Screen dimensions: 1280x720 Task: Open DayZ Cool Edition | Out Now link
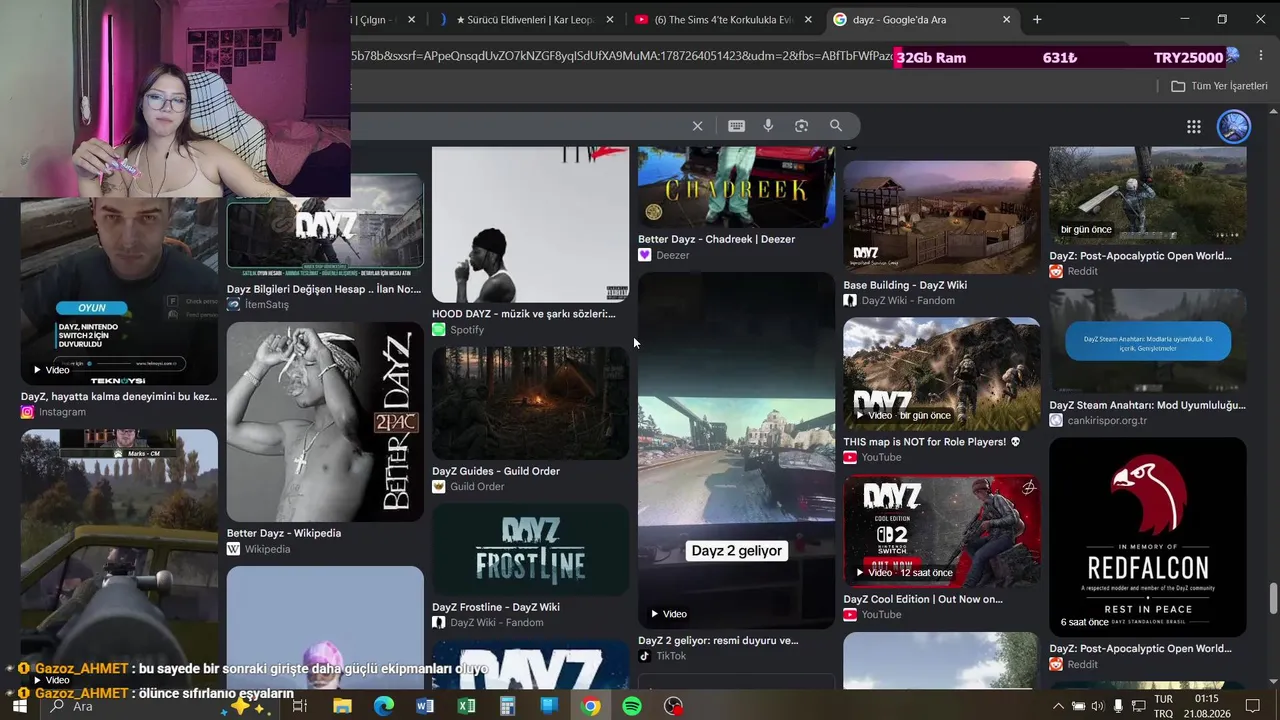pos(923,600)
